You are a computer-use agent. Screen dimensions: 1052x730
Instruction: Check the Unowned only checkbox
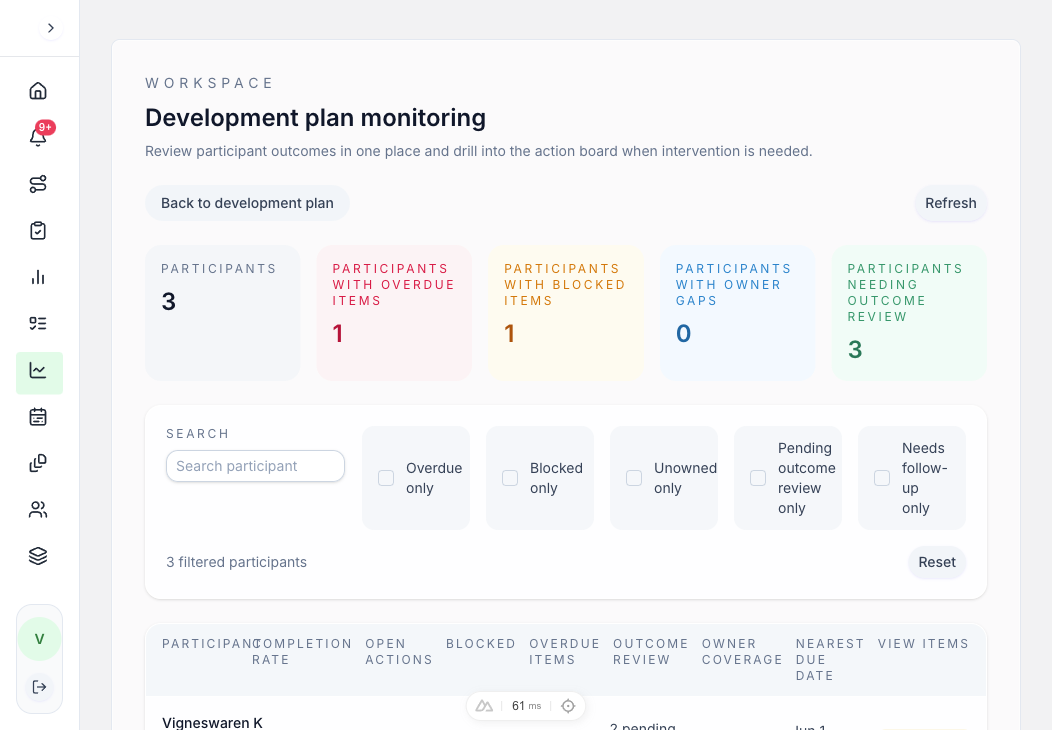coord(634,478)
